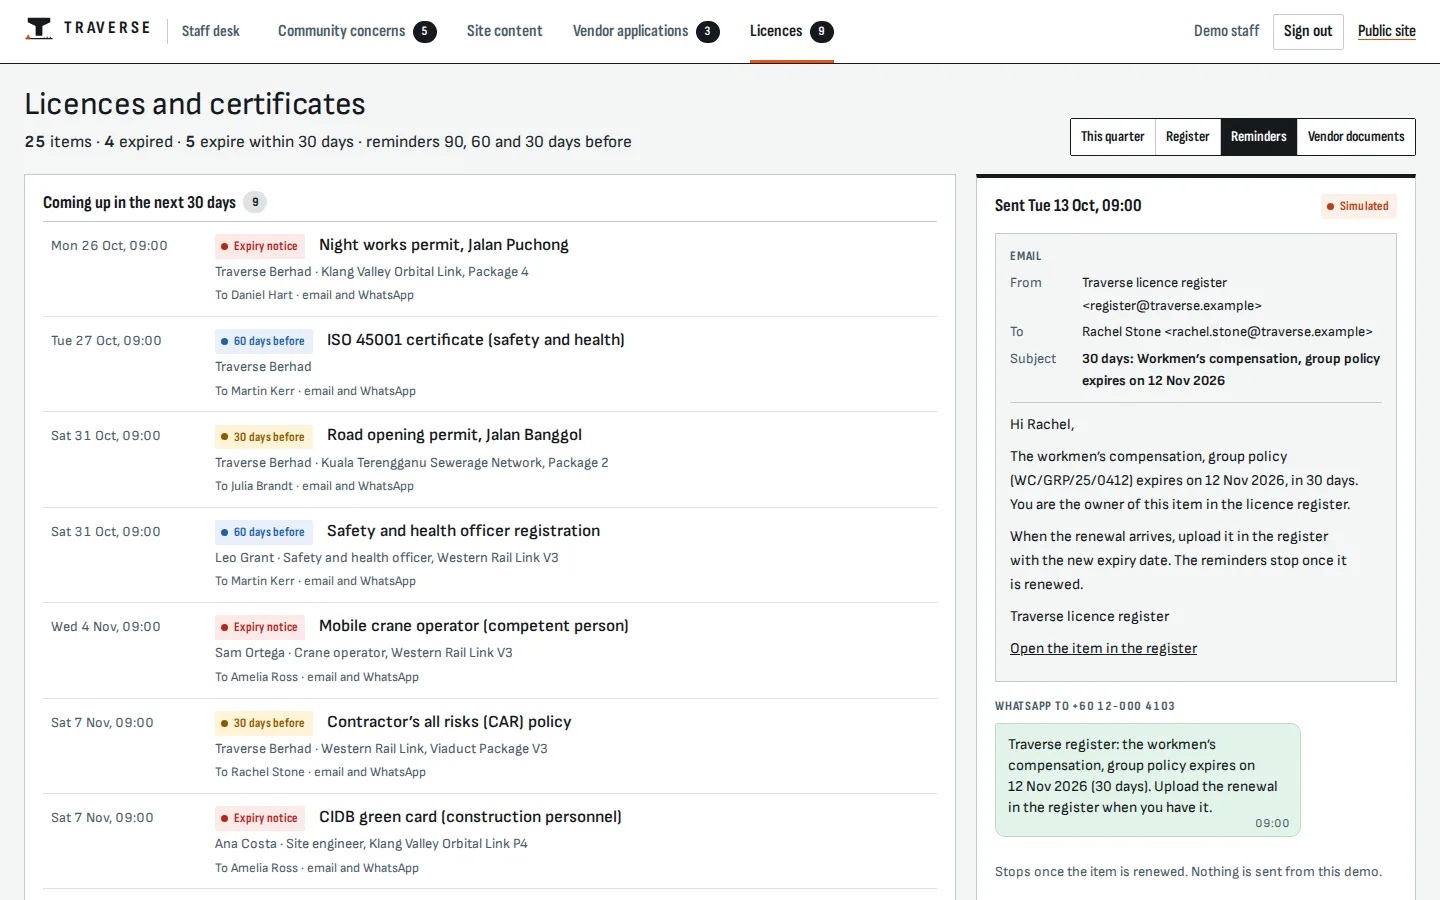Go to Site content
The height and width of the screenshot is (900, 1440).
(505, 31)
